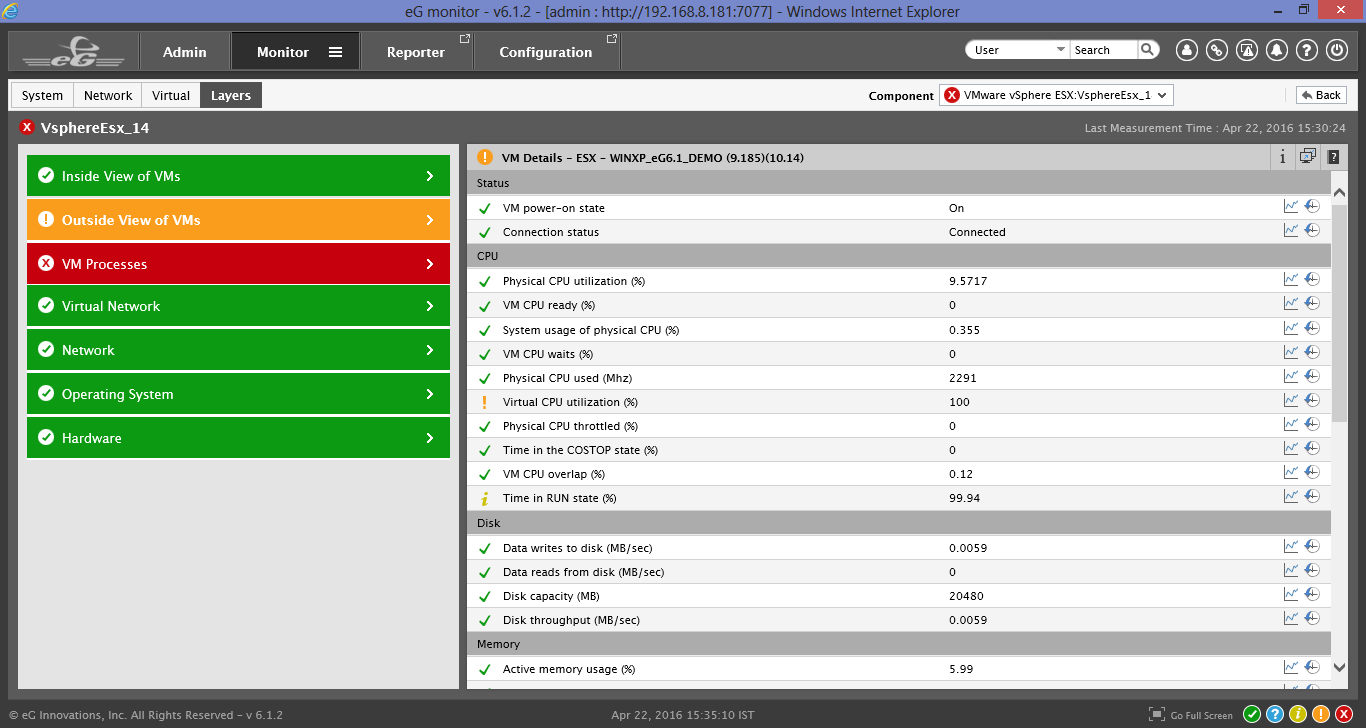Open the monitor alert warning icon

[1246, 50]
